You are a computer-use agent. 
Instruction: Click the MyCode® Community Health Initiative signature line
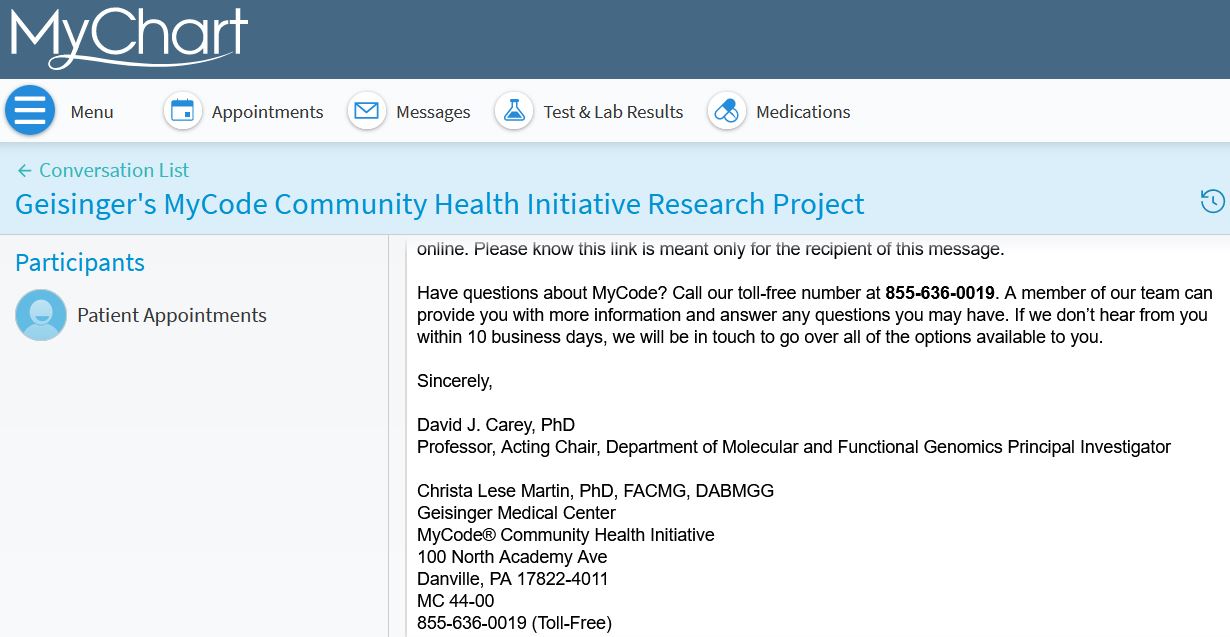(566, 535)
